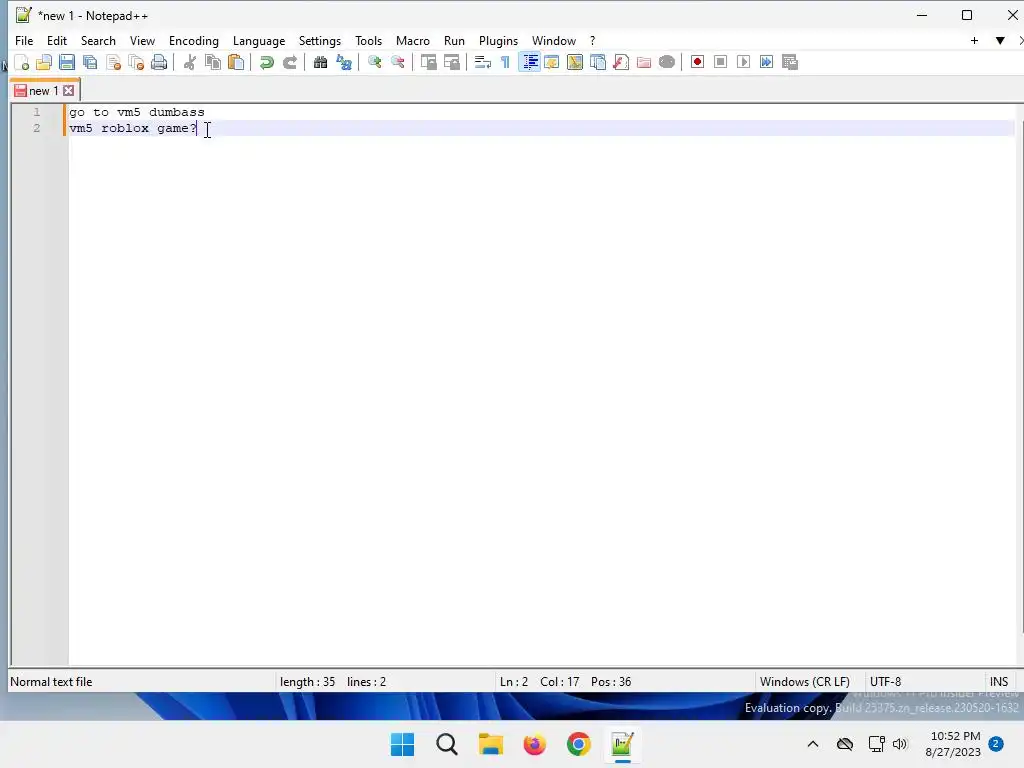1024x768 pixels.
Task: Click the Copy toolbar icon
Action: click(x=213, y=62)
